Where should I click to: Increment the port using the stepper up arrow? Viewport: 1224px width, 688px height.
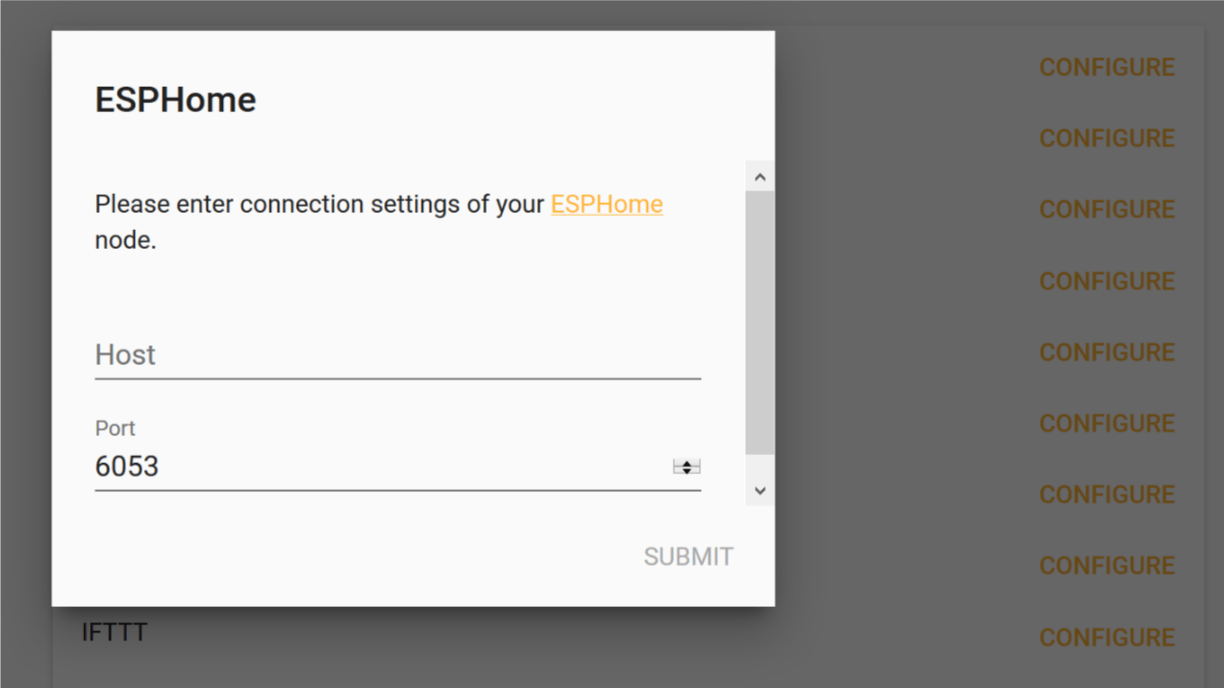pos(686,461)
